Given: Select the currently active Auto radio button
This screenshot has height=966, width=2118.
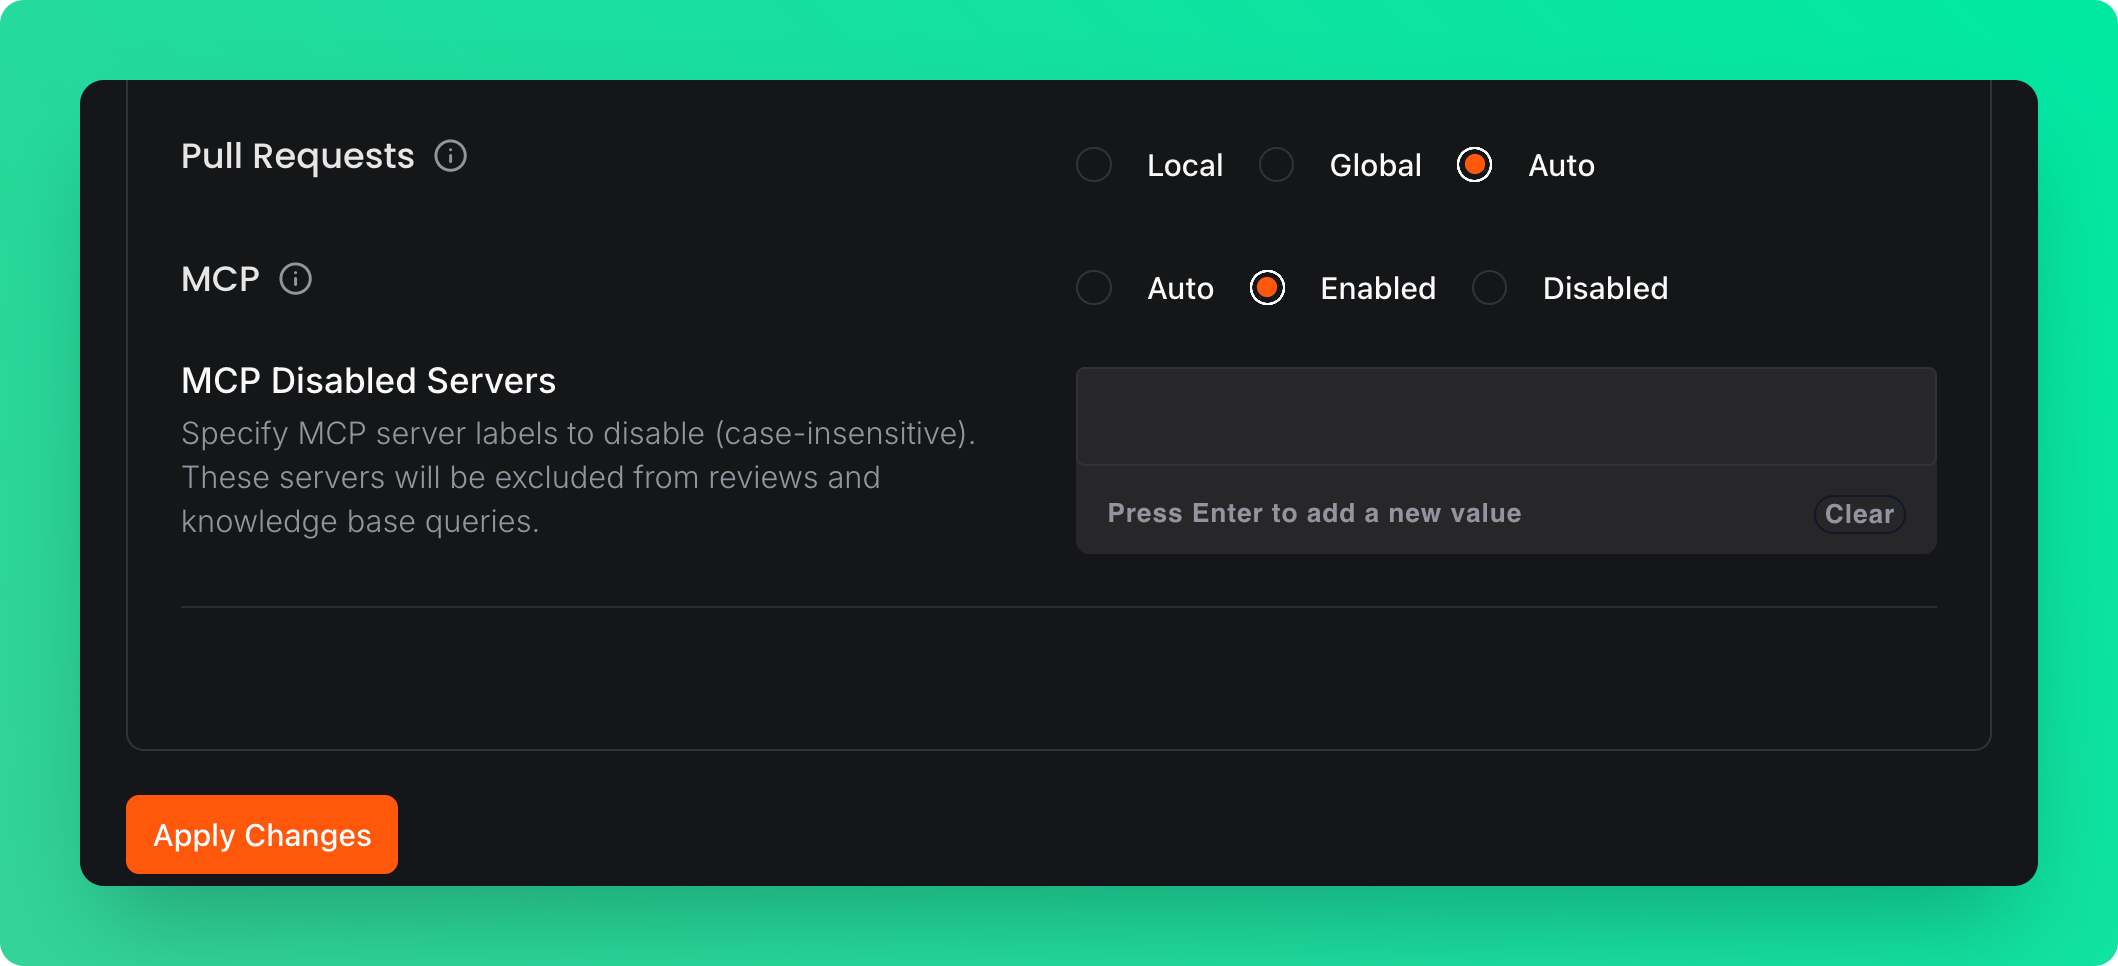Looking at the screenshot, I should (1474, 165).
